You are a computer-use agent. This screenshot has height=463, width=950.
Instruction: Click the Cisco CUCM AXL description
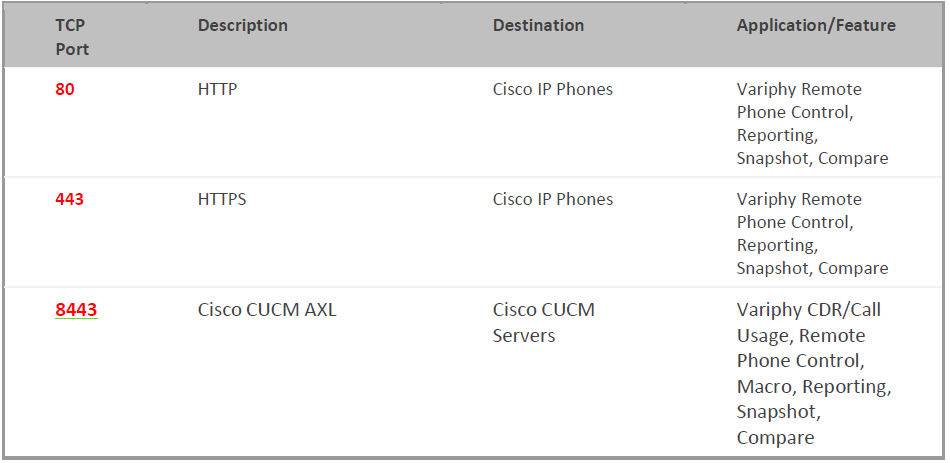click(267, 310)
